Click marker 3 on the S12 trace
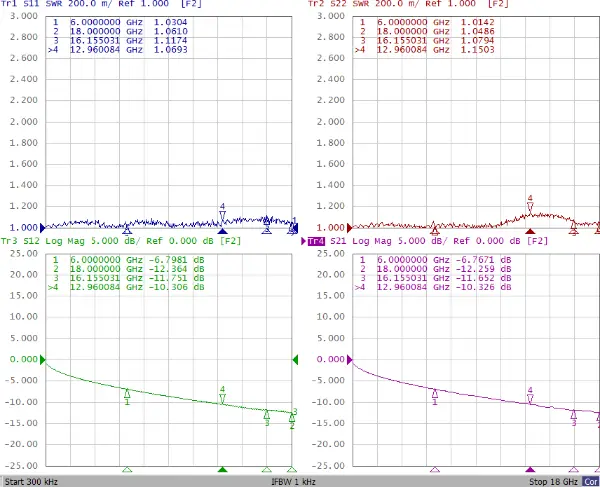The image size is (600, 487). tap(267, 415)
